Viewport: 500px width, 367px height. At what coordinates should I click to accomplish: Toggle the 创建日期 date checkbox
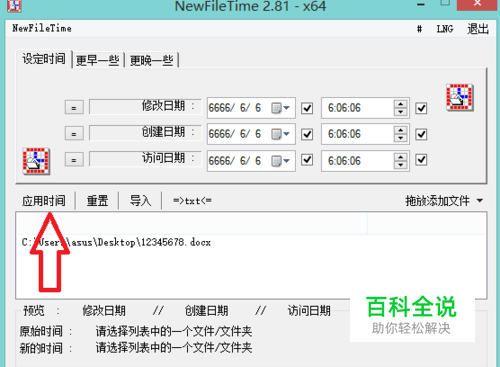click(x=307, y=134)
